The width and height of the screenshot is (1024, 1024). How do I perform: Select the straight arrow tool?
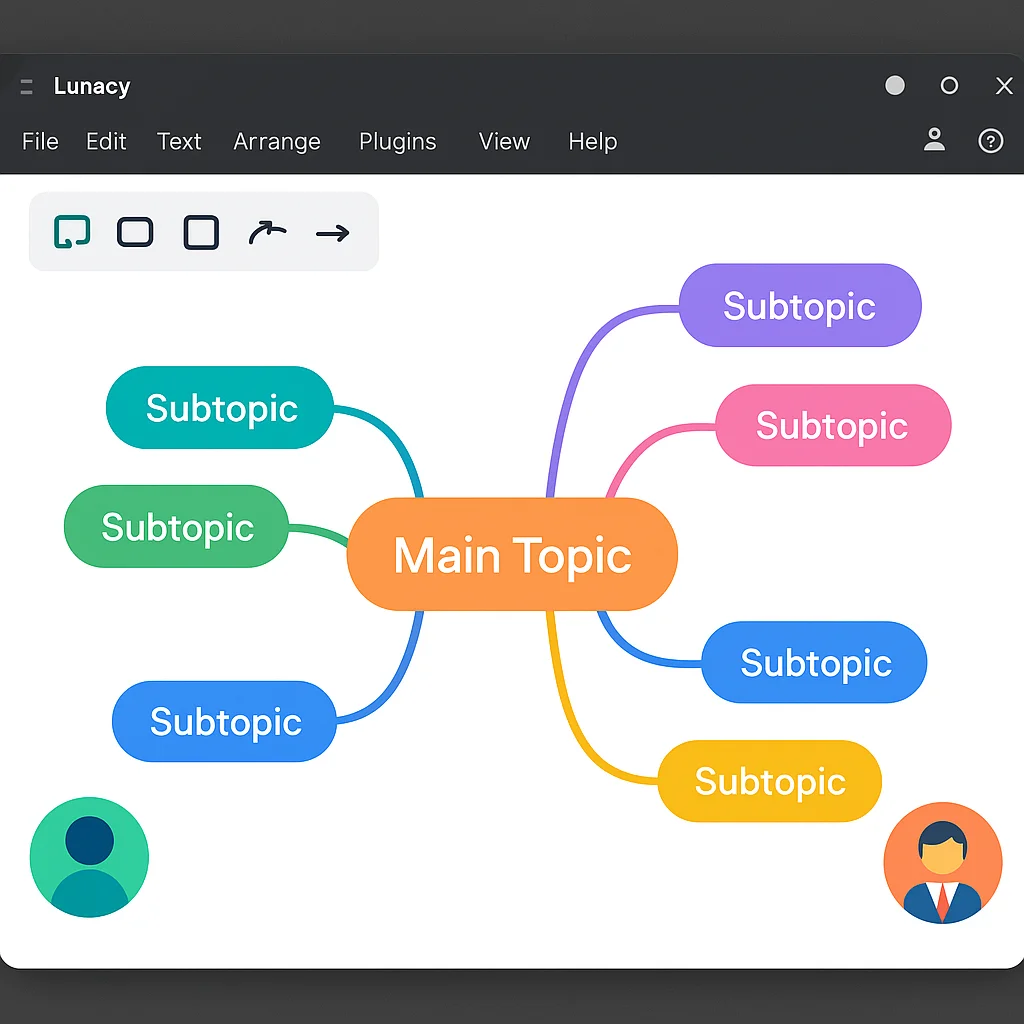click(333, 233)
